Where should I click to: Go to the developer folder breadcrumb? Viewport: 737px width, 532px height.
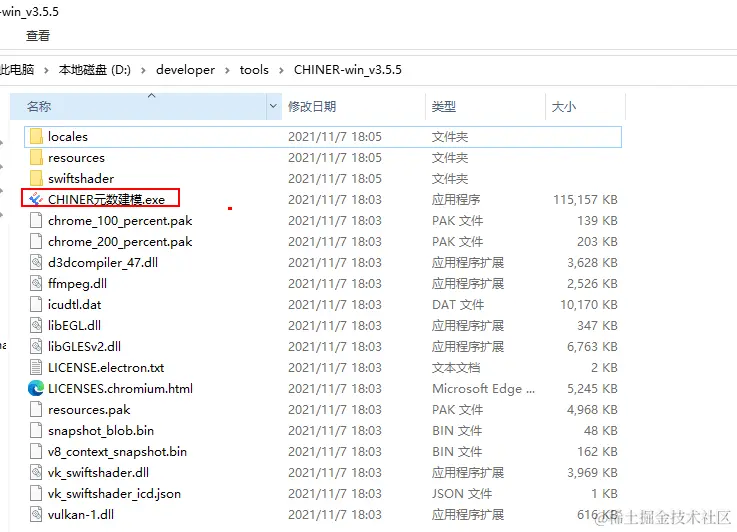click(x=185, y=70)
